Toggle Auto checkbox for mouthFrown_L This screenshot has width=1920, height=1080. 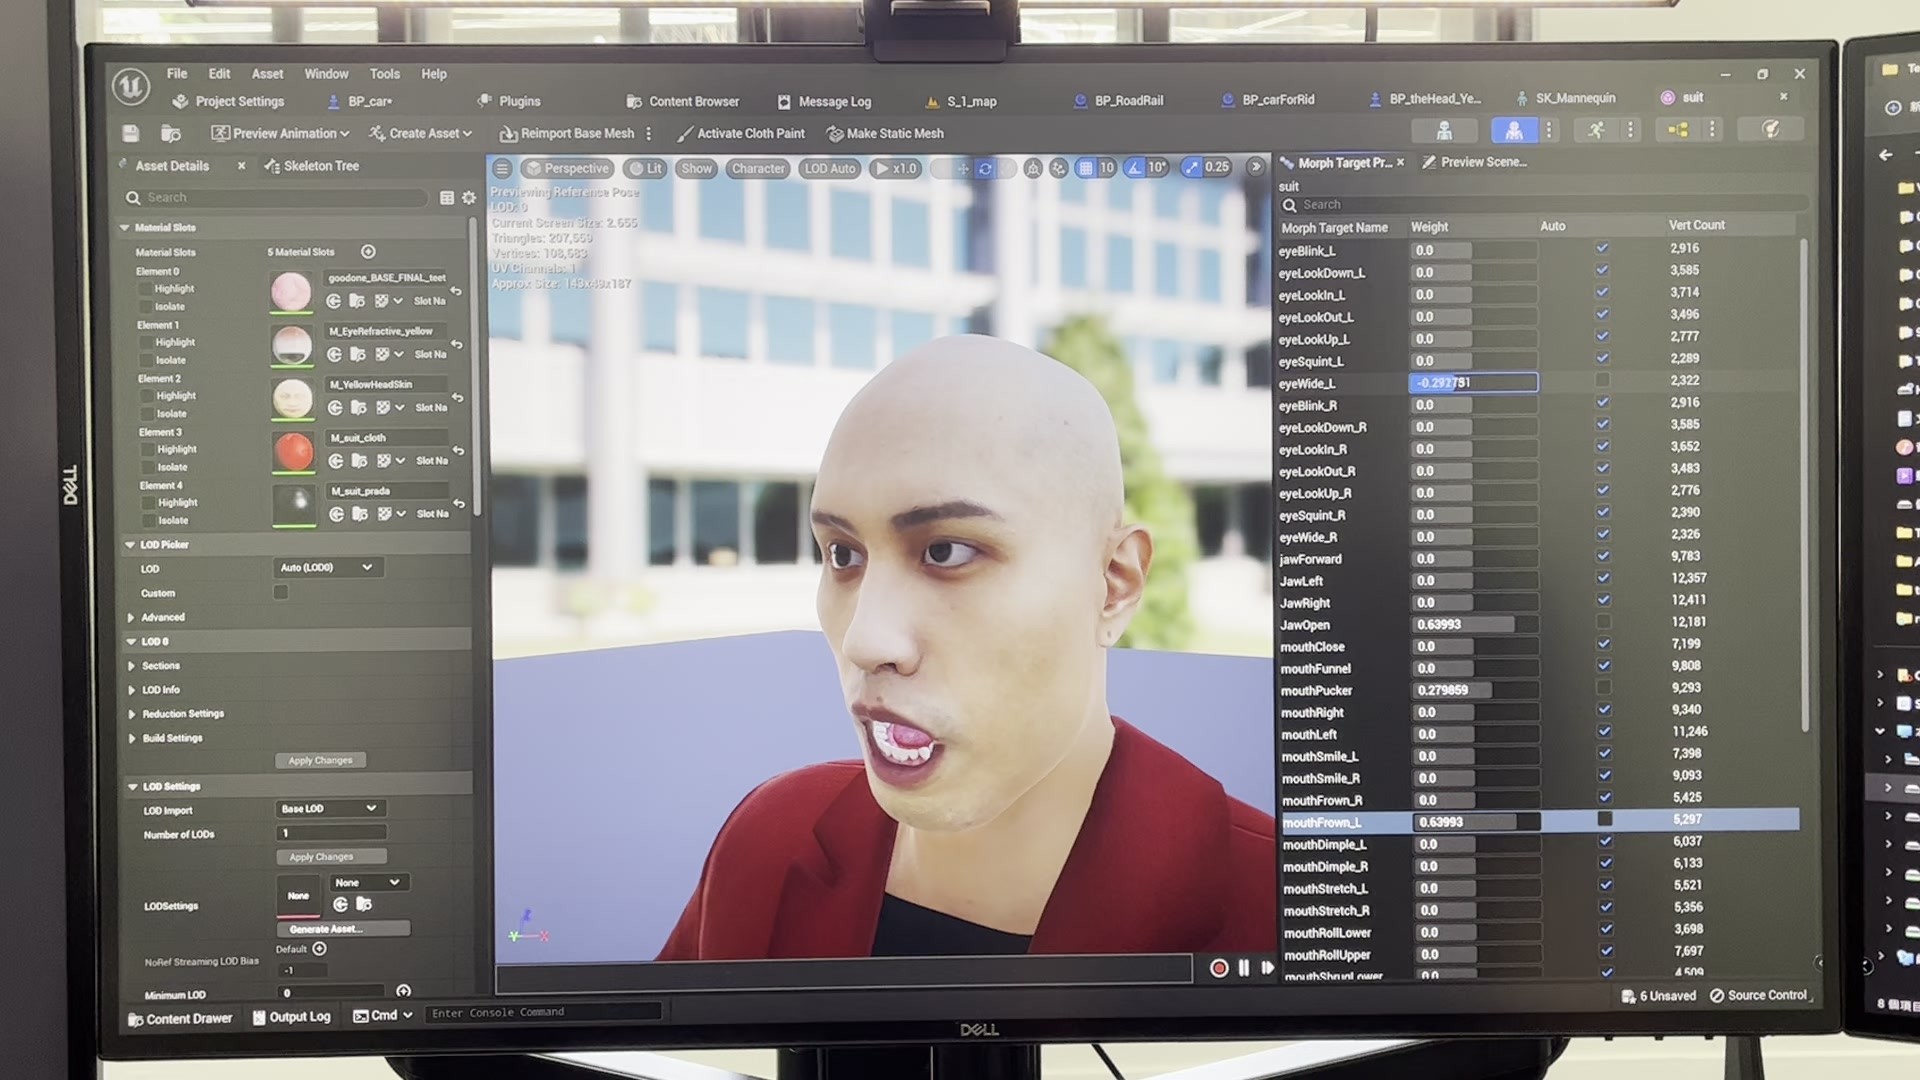click(1605, 819)
